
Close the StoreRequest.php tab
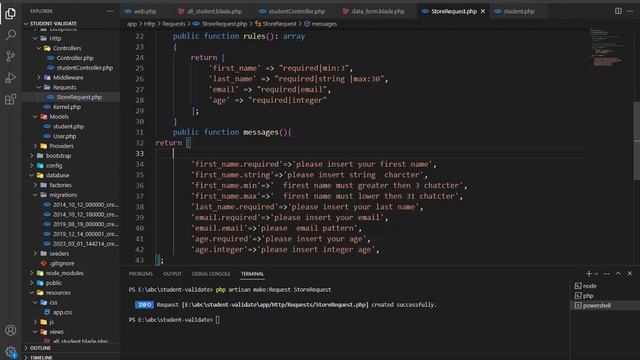[483, 11]
